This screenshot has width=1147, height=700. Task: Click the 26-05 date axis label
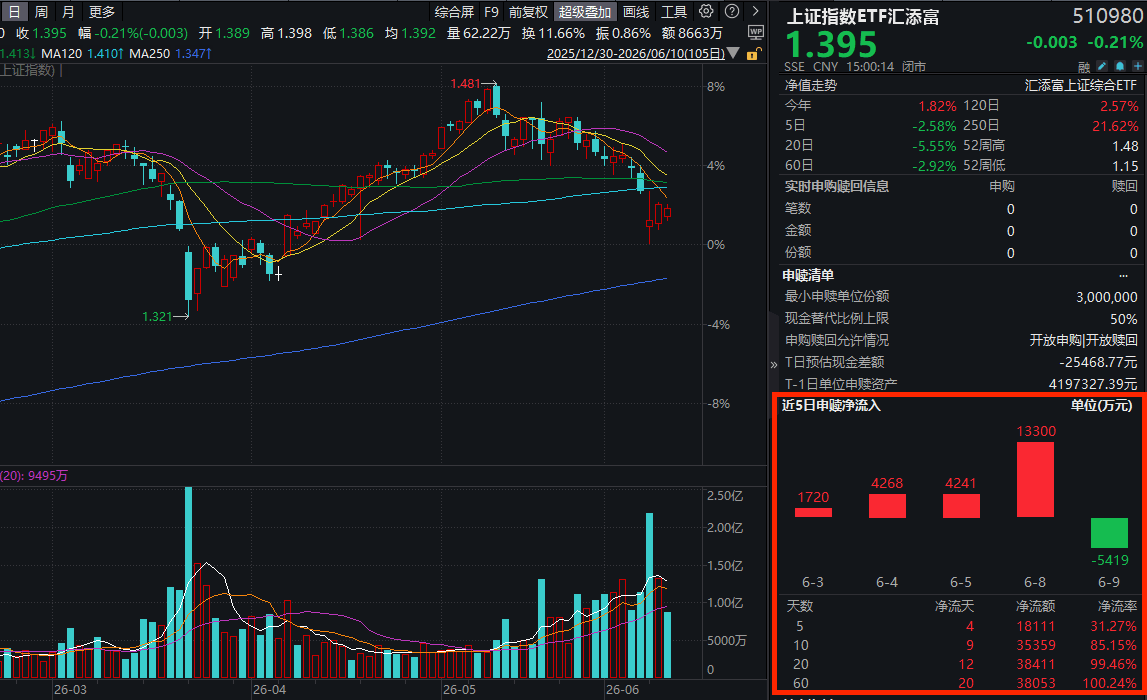(459, 690)
